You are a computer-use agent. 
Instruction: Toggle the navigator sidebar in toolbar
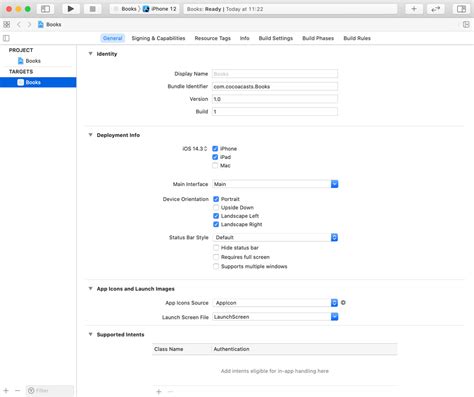[45, 9]
